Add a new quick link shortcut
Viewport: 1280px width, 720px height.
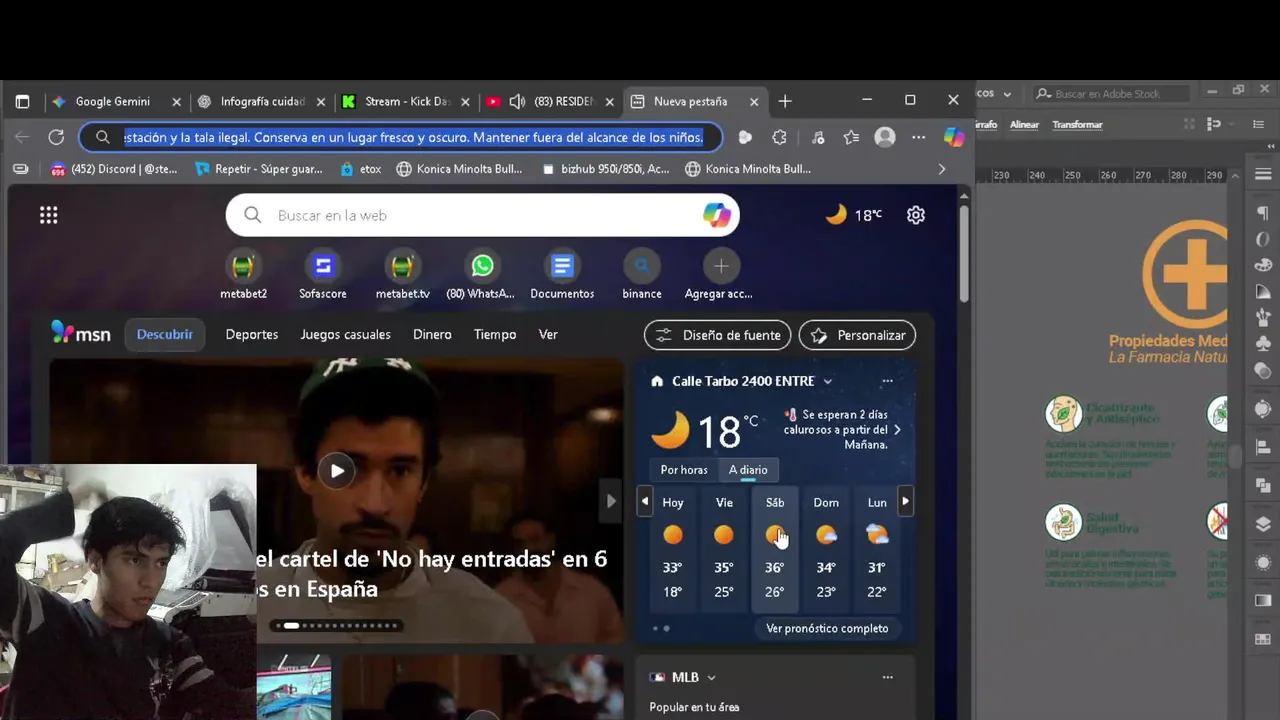720,275
